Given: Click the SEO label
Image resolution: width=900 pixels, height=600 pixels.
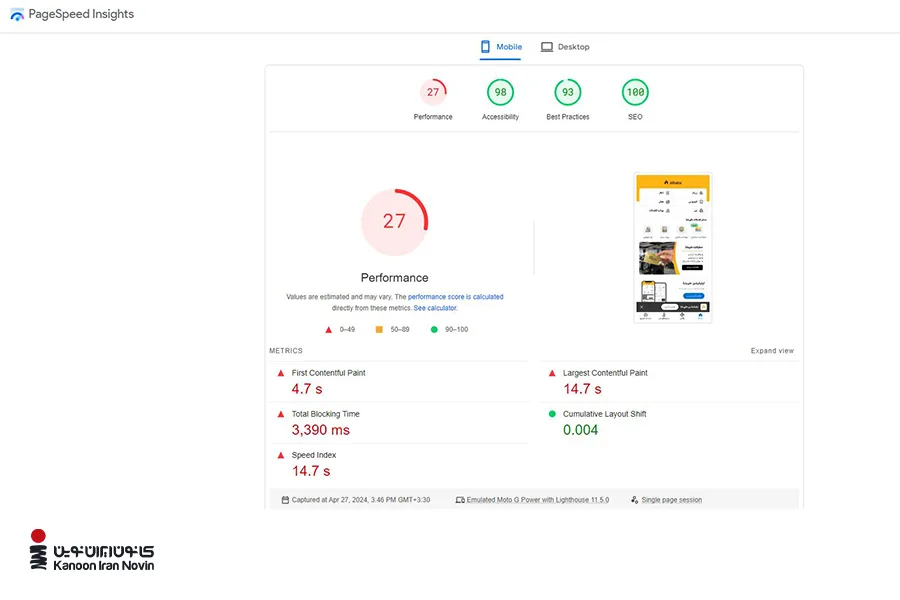Looking at the screenshot, I should 635,117.
